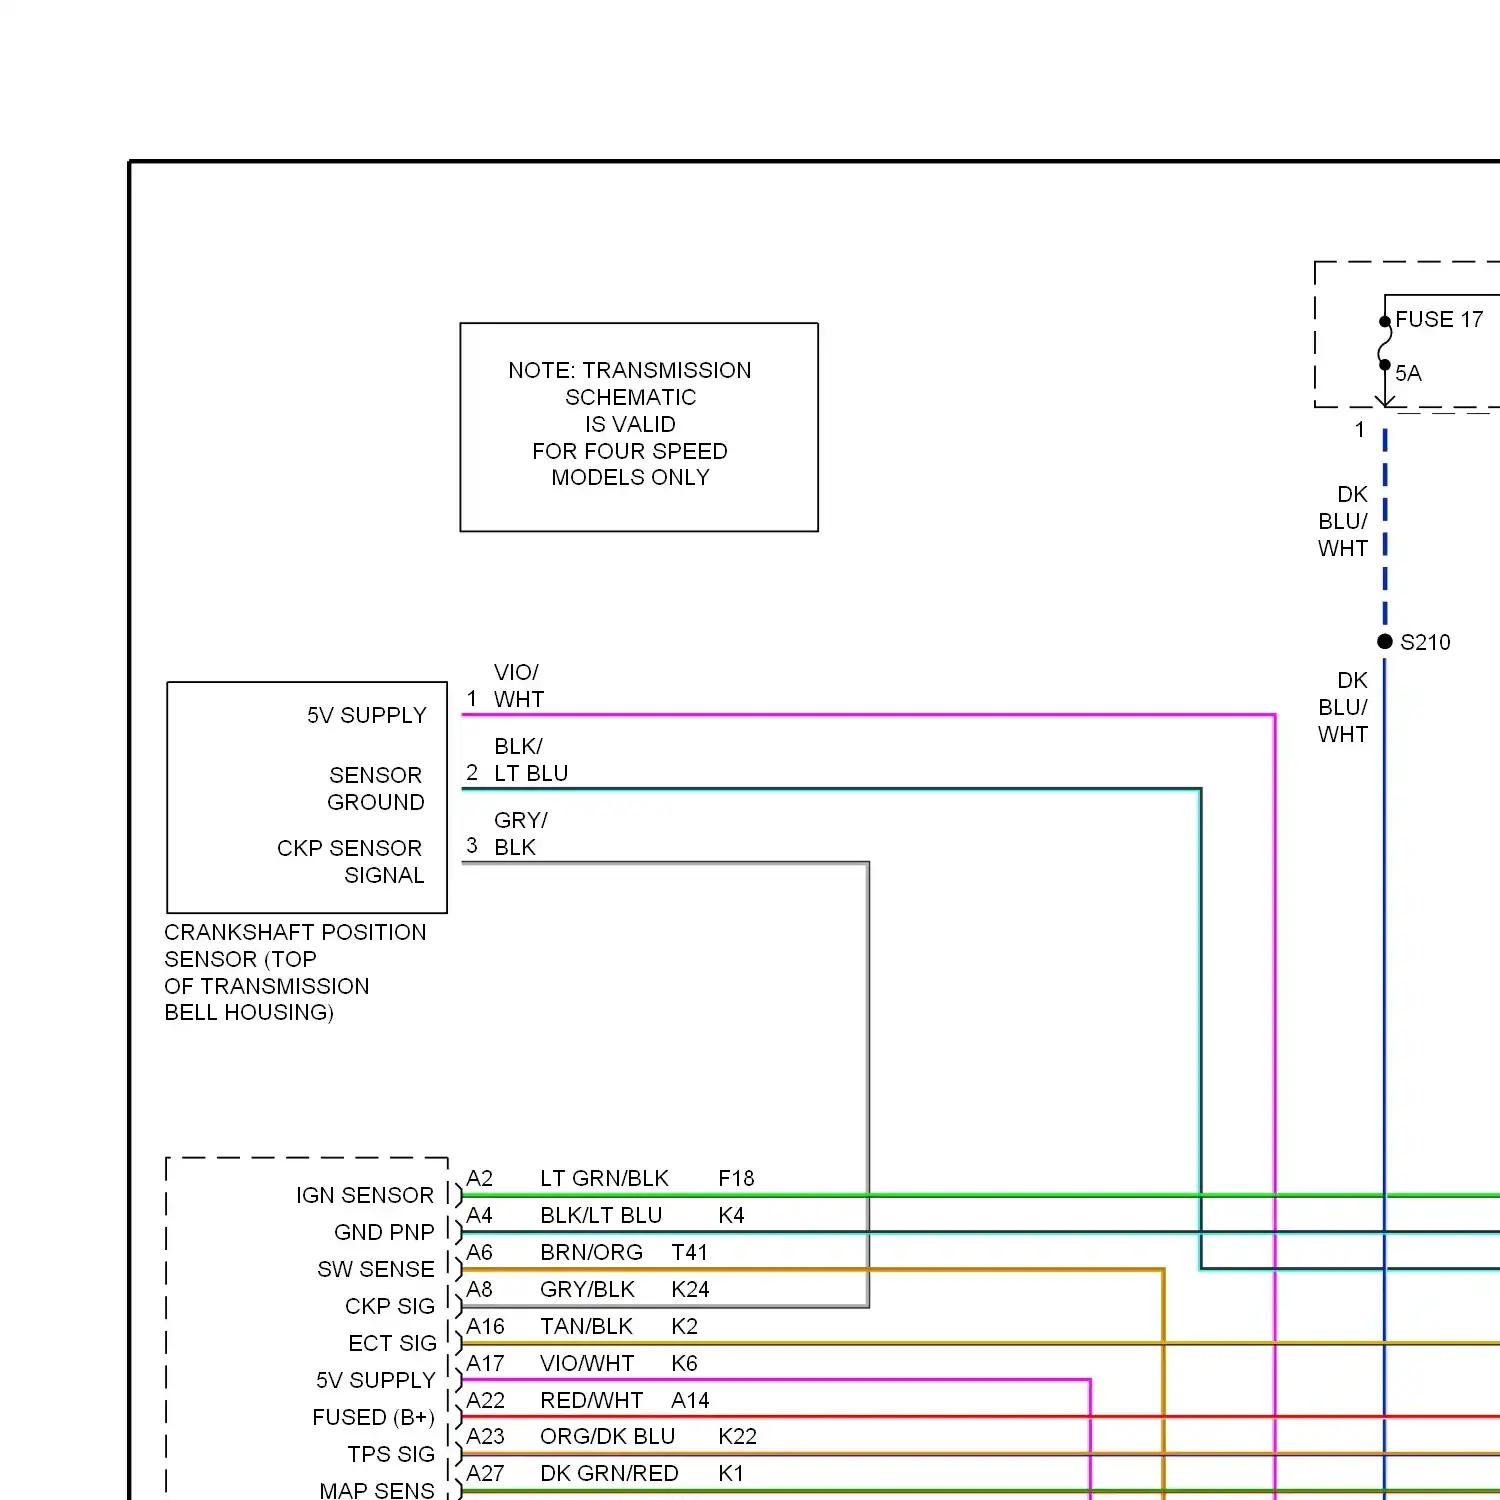Select the GRY/ BLK label at pin 3
This screenshot has height=1500, width=1500.
click(521, 834)
